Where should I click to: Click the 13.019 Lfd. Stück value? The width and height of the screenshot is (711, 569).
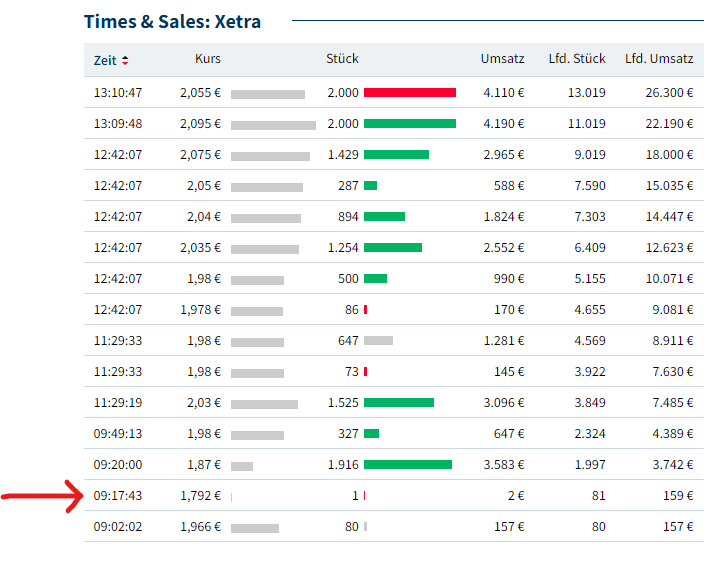pos(586,93)
